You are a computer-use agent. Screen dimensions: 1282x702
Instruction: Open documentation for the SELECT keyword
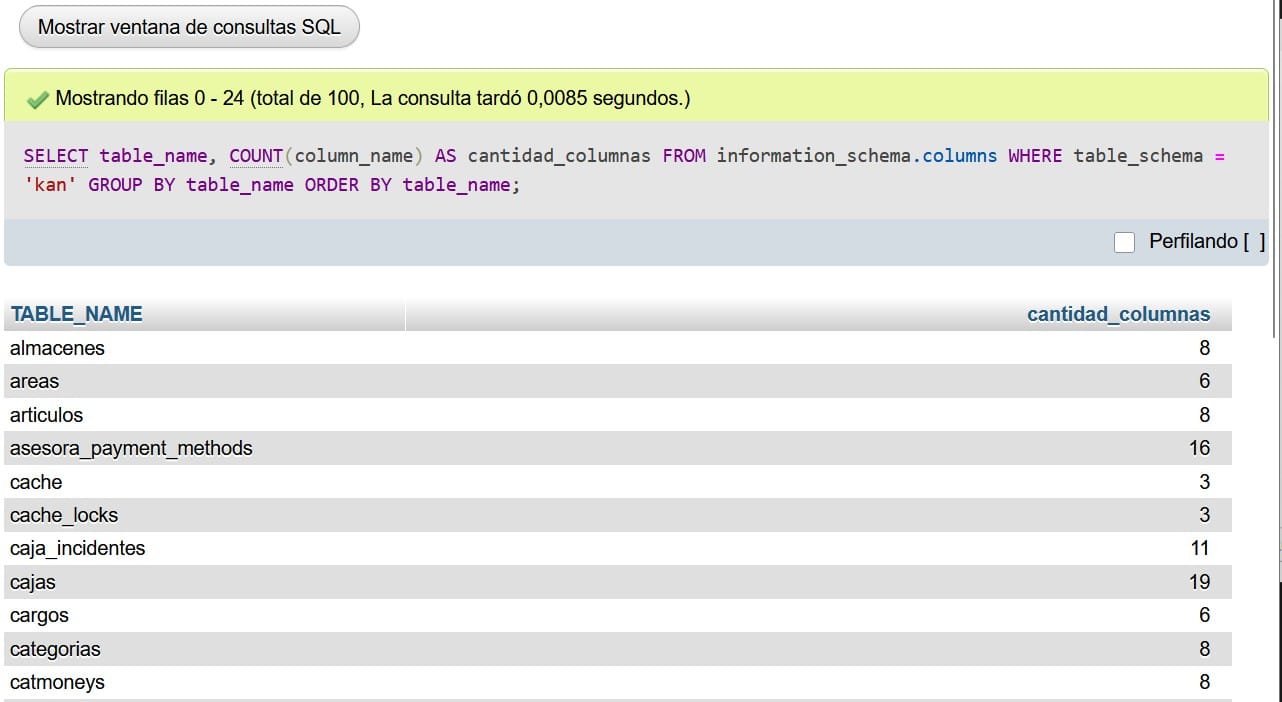tap(55, 155)
